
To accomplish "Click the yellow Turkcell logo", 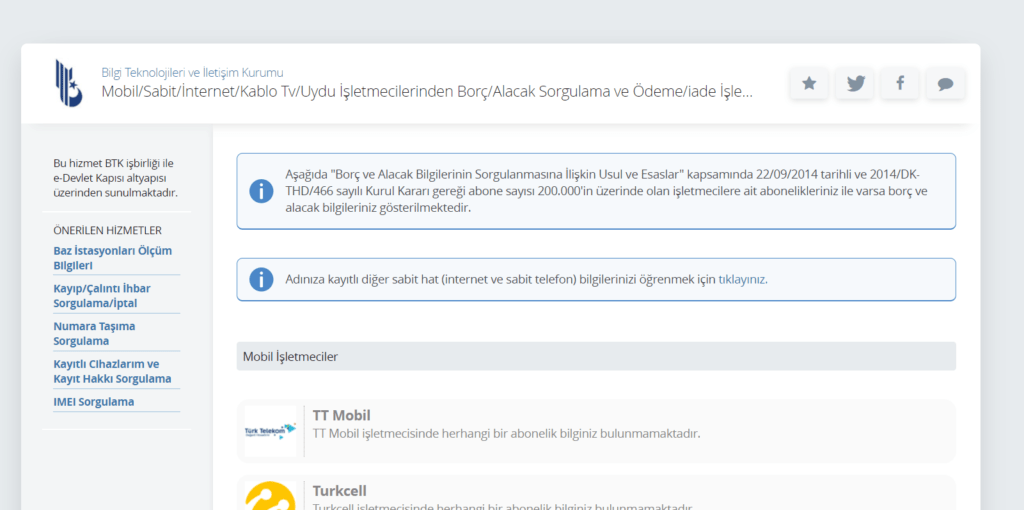I will tap(270, 496).
